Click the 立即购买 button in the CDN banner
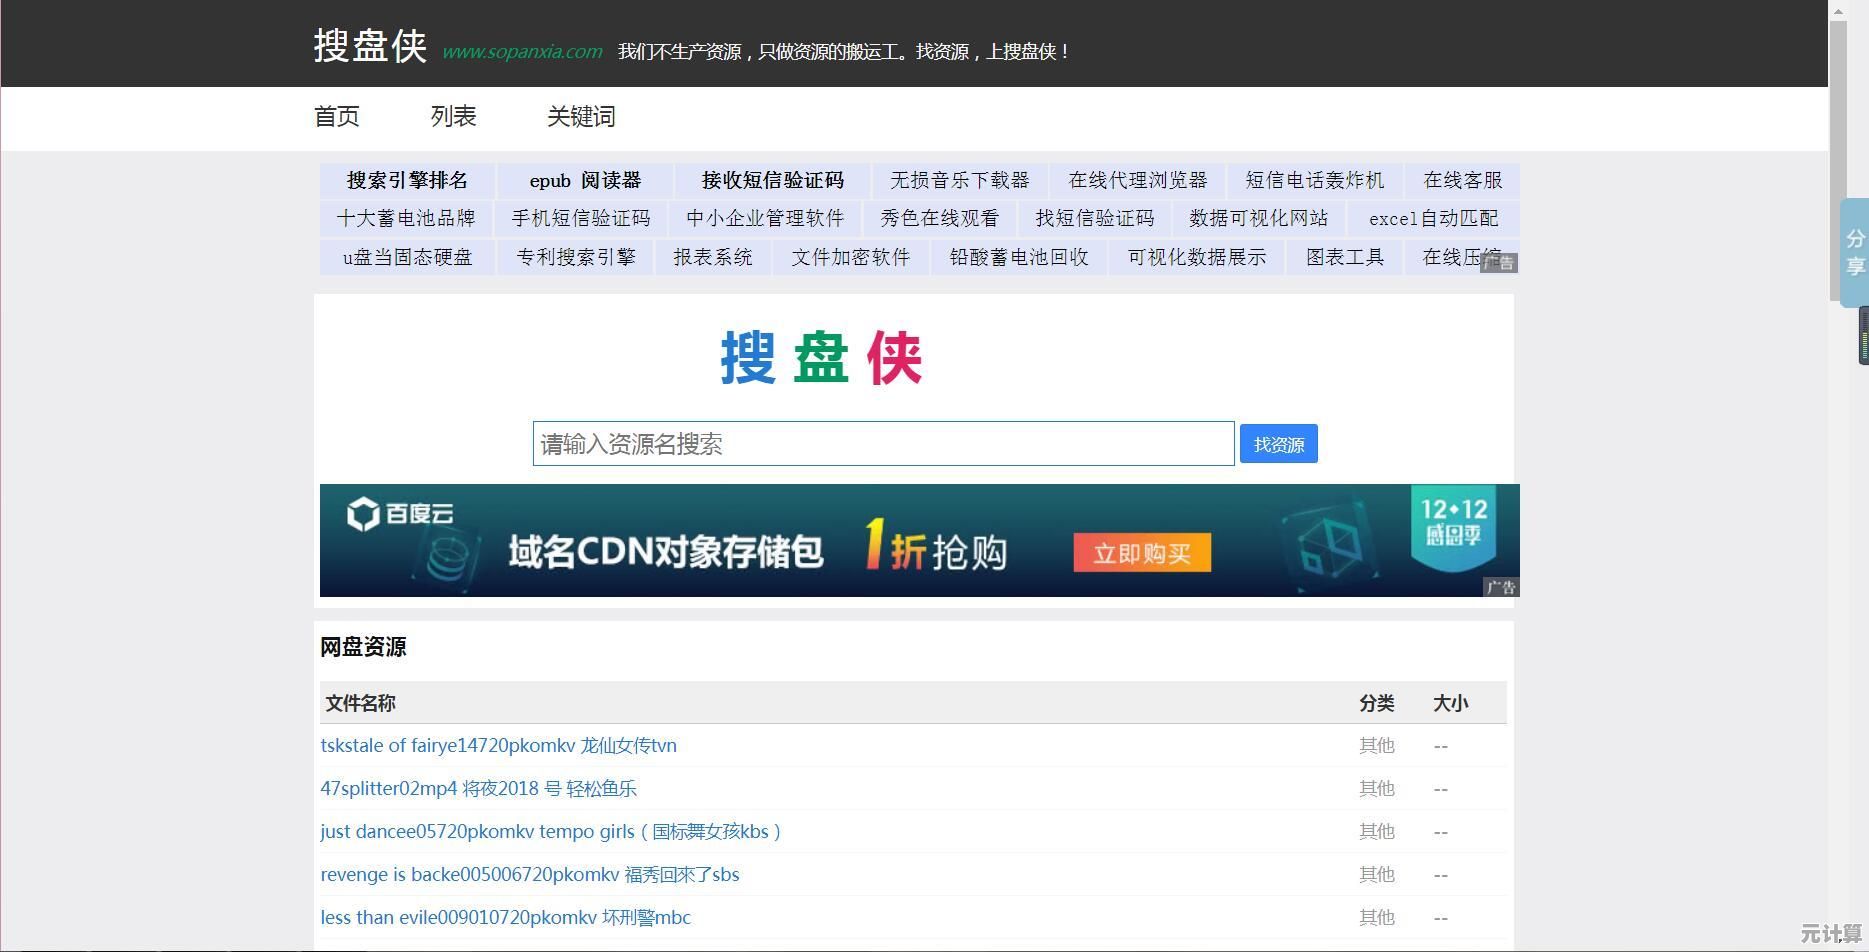Image resolution: width=1869 pixels, height=952 pixels. click(x=1140, y=552)
